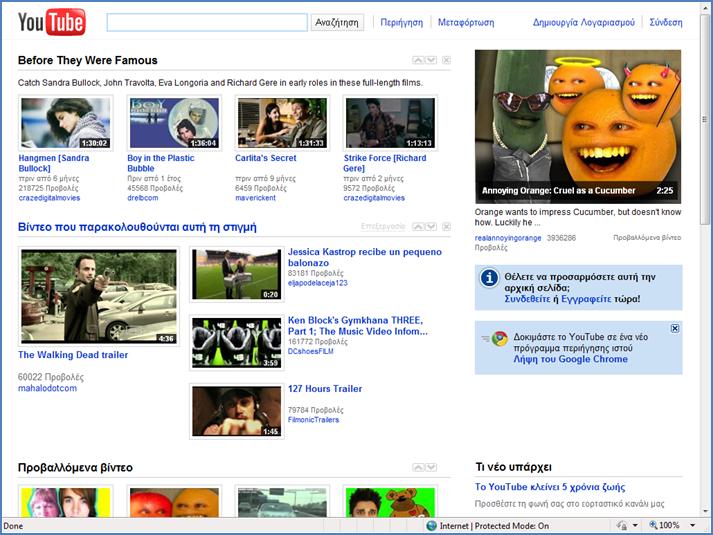Move the currently-watched videos section up
Image resolution: width=713 pixels, height=535 pixels.
(418, 226)
